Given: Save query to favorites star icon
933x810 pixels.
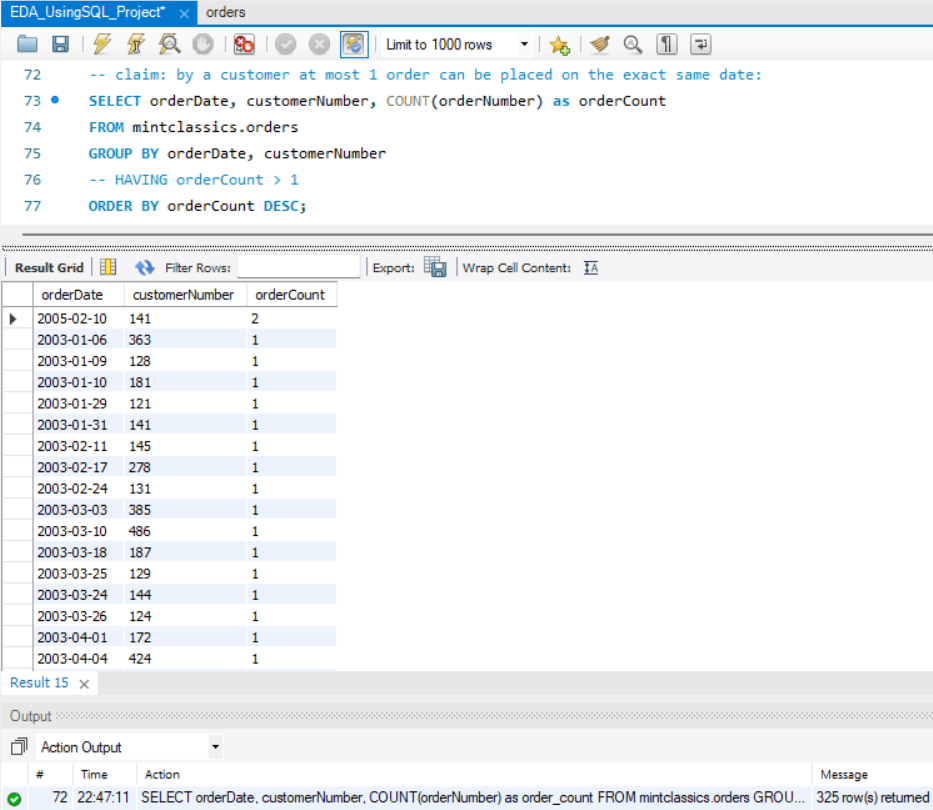Looking at the screenshot, I should pyautogui.click(x=559, y=45).
